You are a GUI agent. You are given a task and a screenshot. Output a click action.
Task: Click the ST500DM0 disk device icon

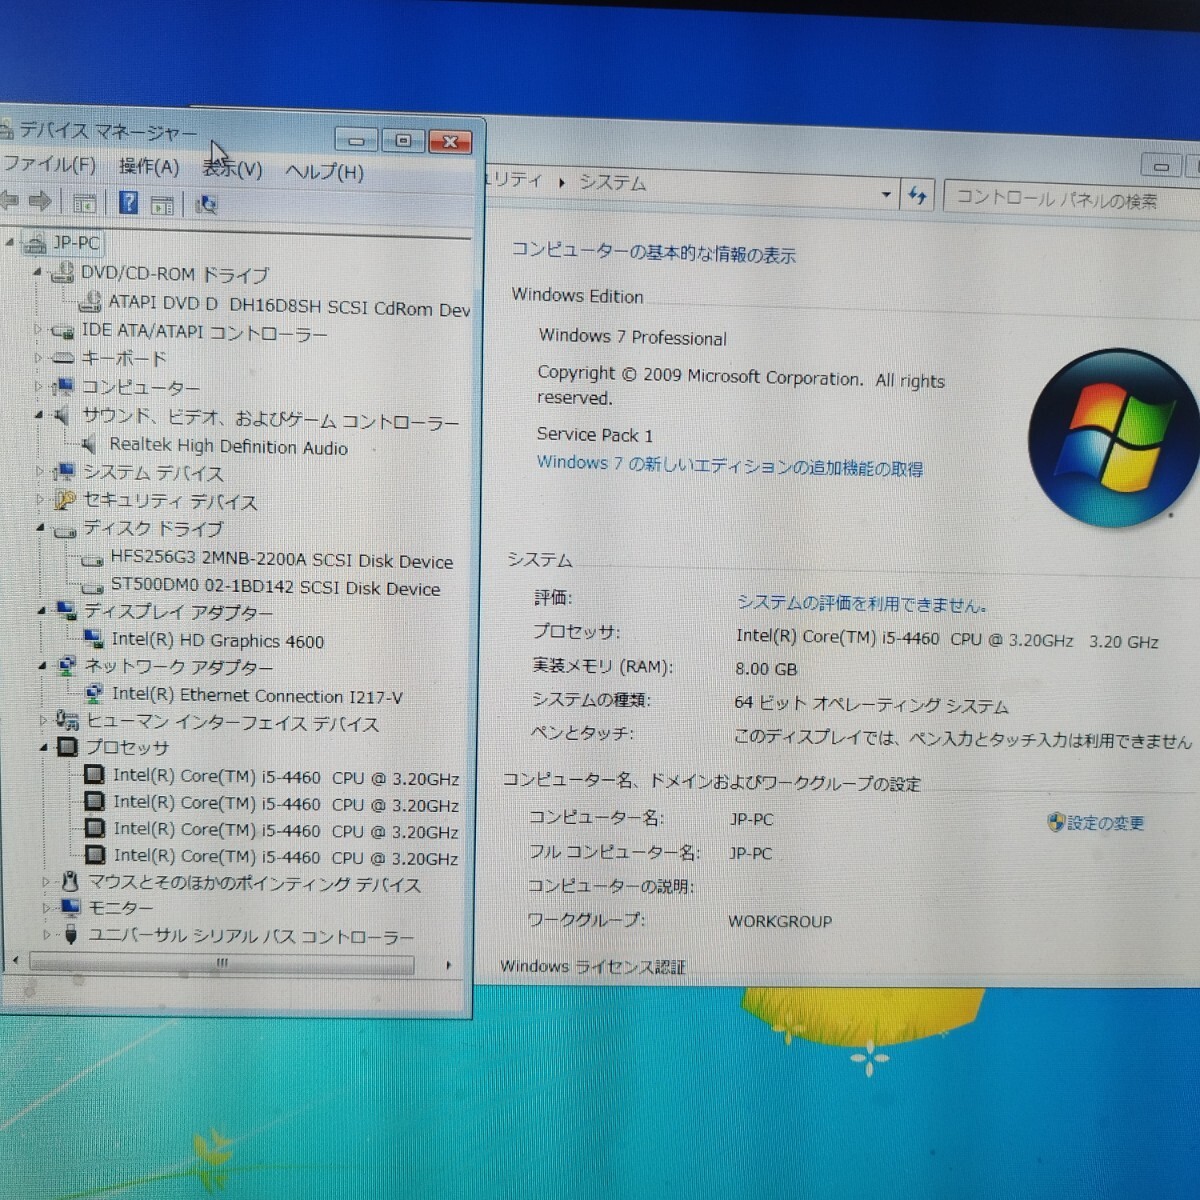click(92, 588)
